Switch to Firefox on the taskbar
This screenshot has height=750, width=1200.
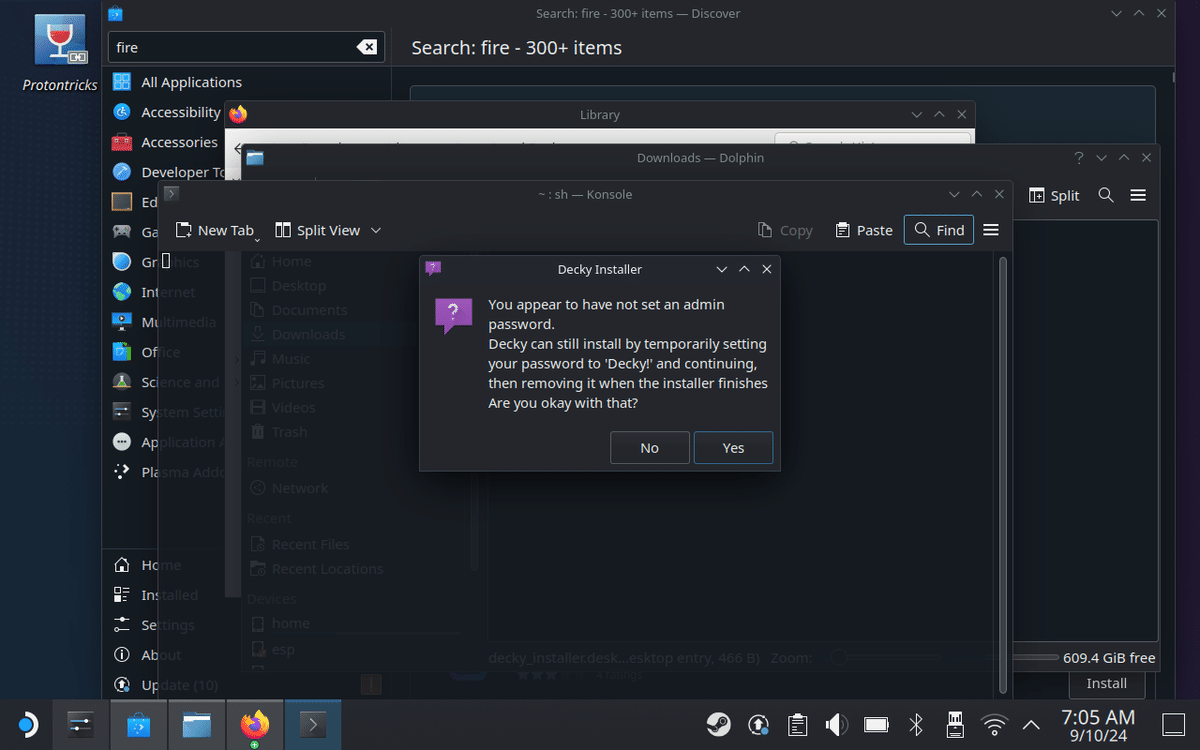coord(255,725)
